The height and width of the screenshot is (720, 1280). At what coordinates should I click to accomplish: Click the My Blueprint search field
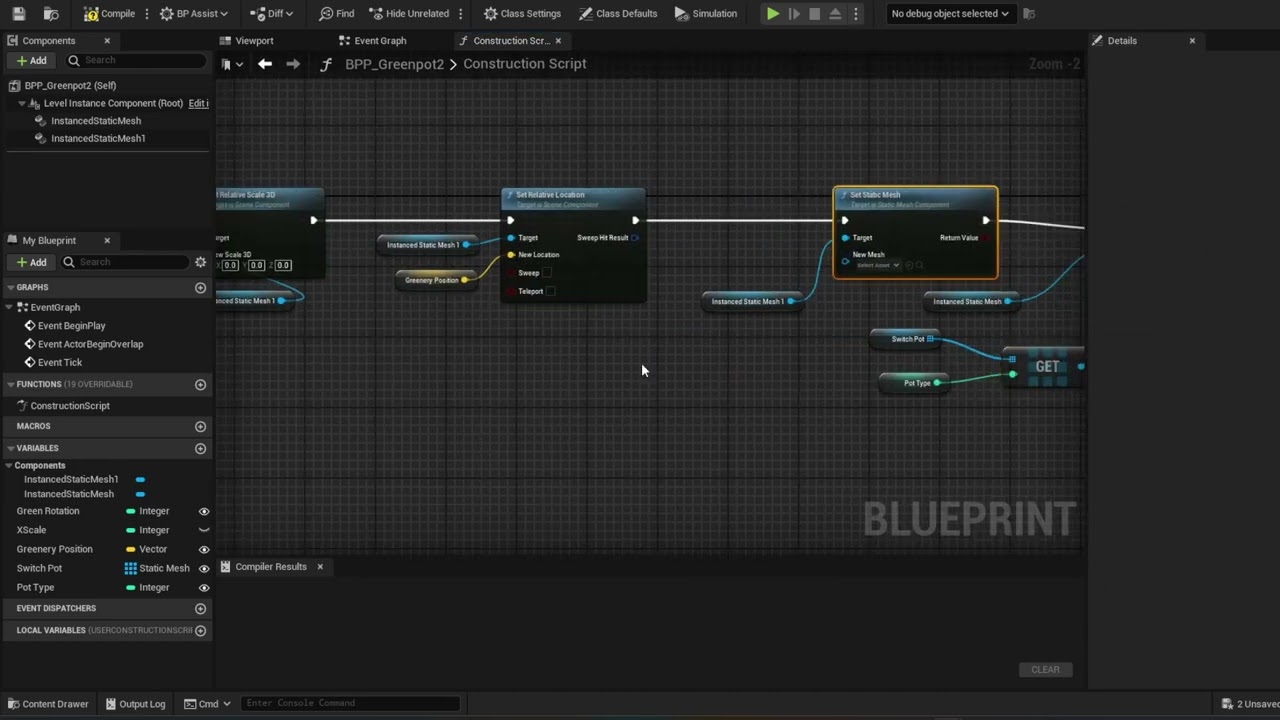[x=128, y=262]
